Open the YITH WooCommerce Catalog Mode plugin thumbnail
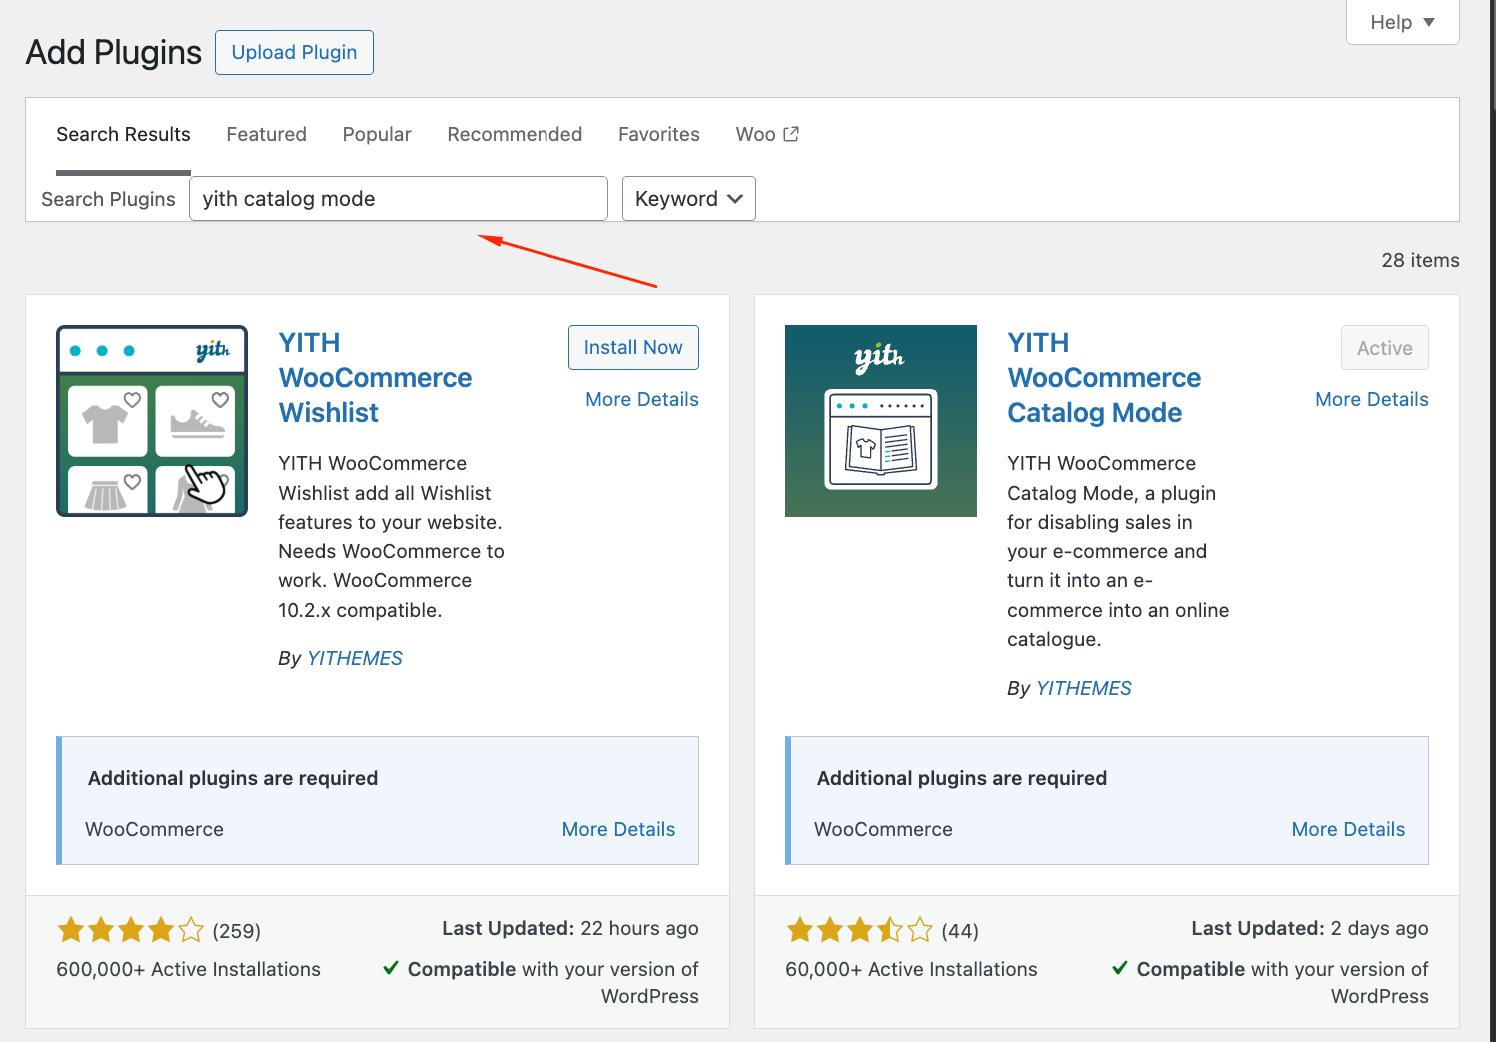Viewport: 1496px width, 1042px height. [881, 421]
